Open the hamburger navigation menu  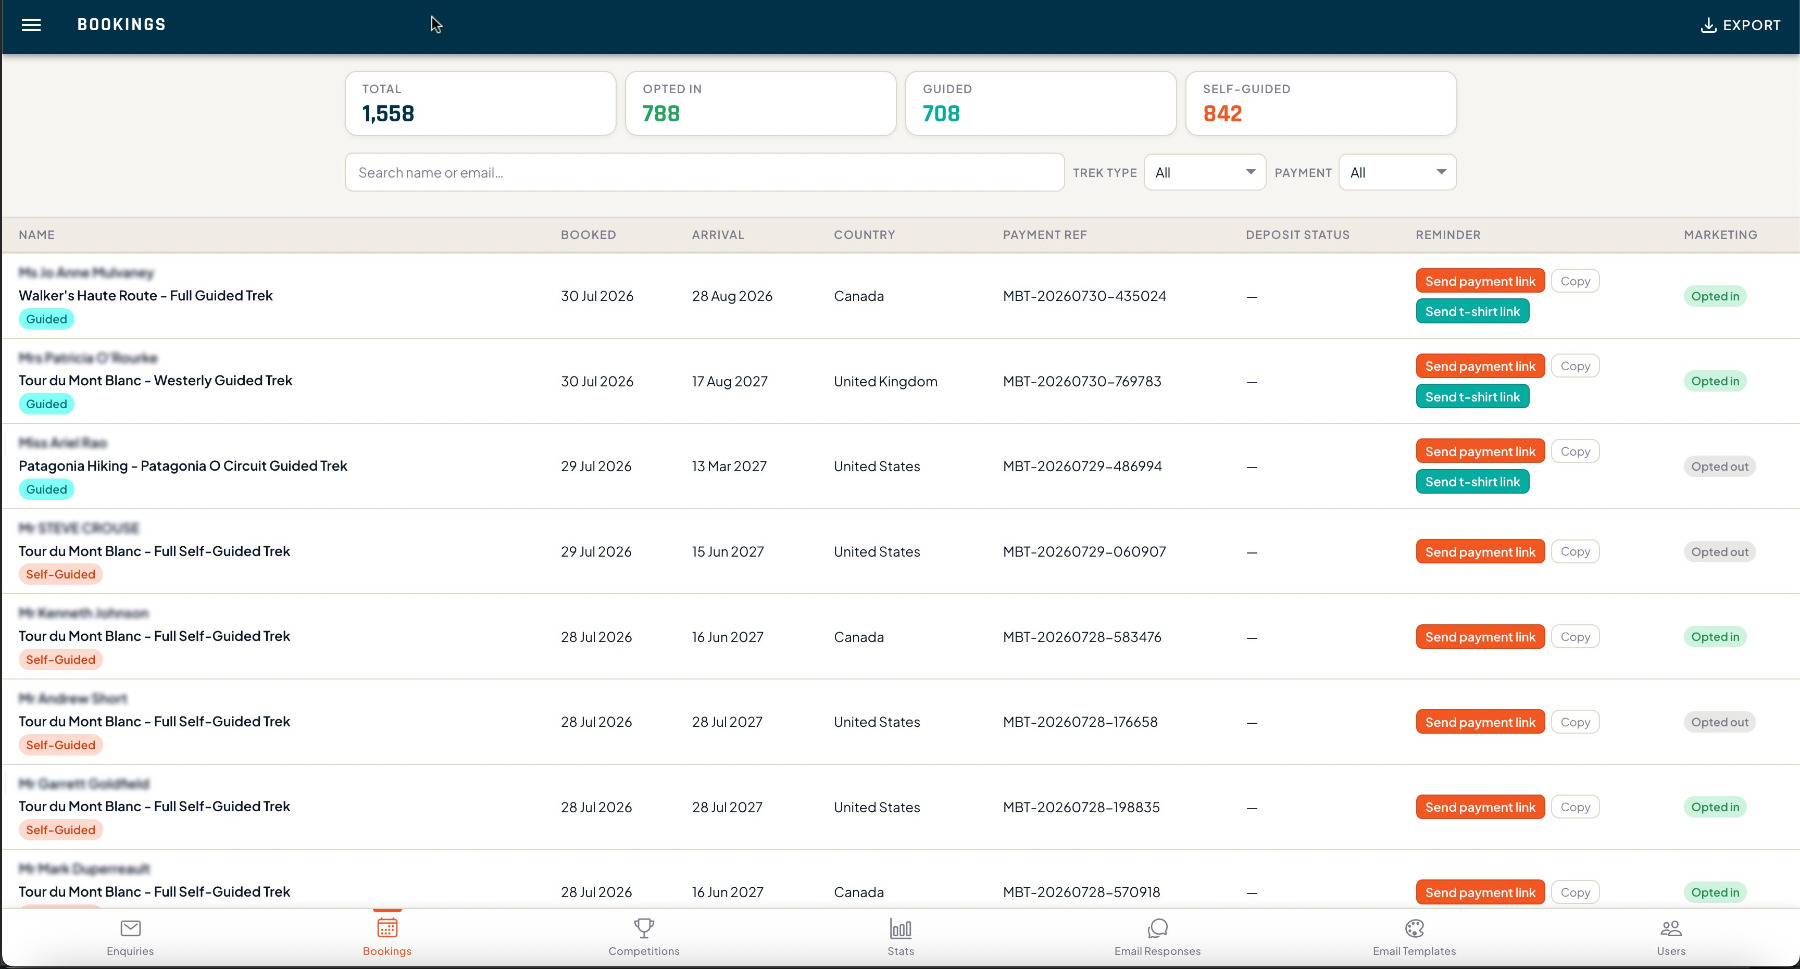tap(31, 25)
